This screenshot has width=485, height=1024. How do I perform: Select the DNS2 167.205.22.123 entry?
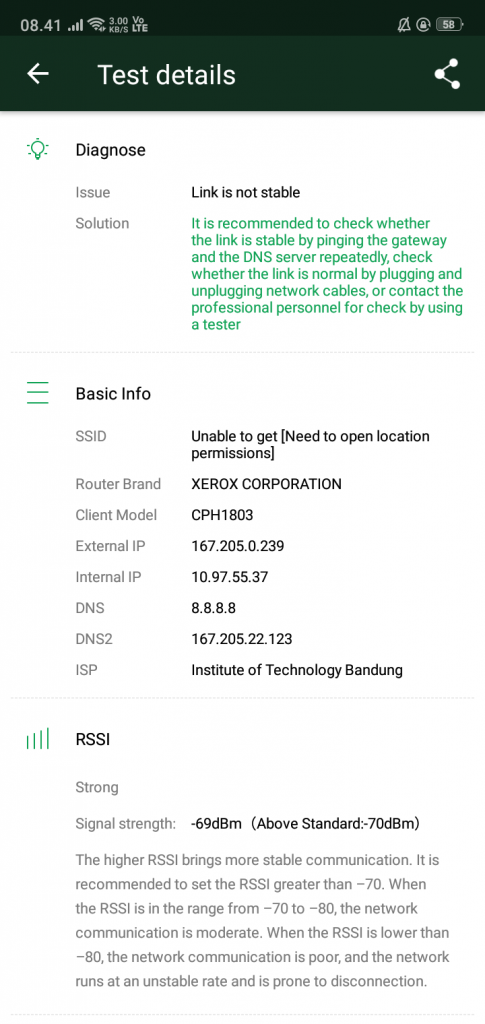(242, 639)
